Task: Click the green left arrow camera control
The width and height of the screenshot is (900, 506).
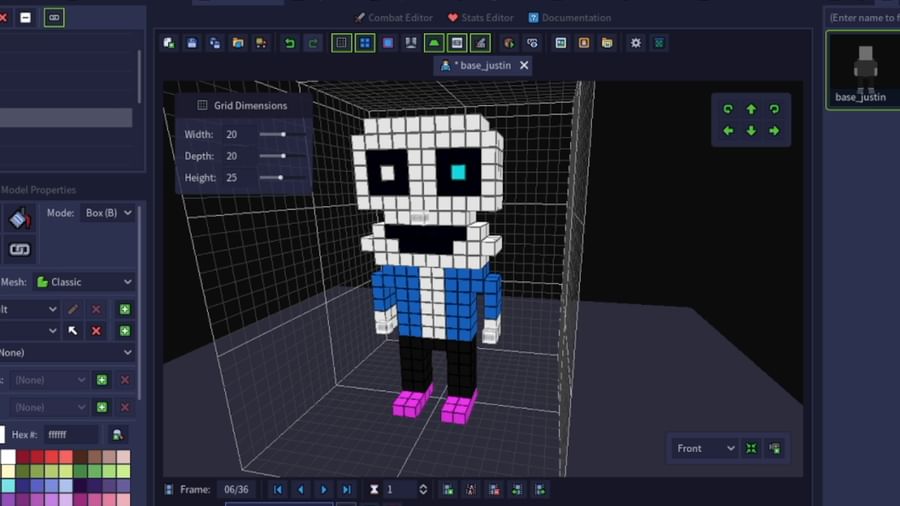Action: (x=728, y=131)
